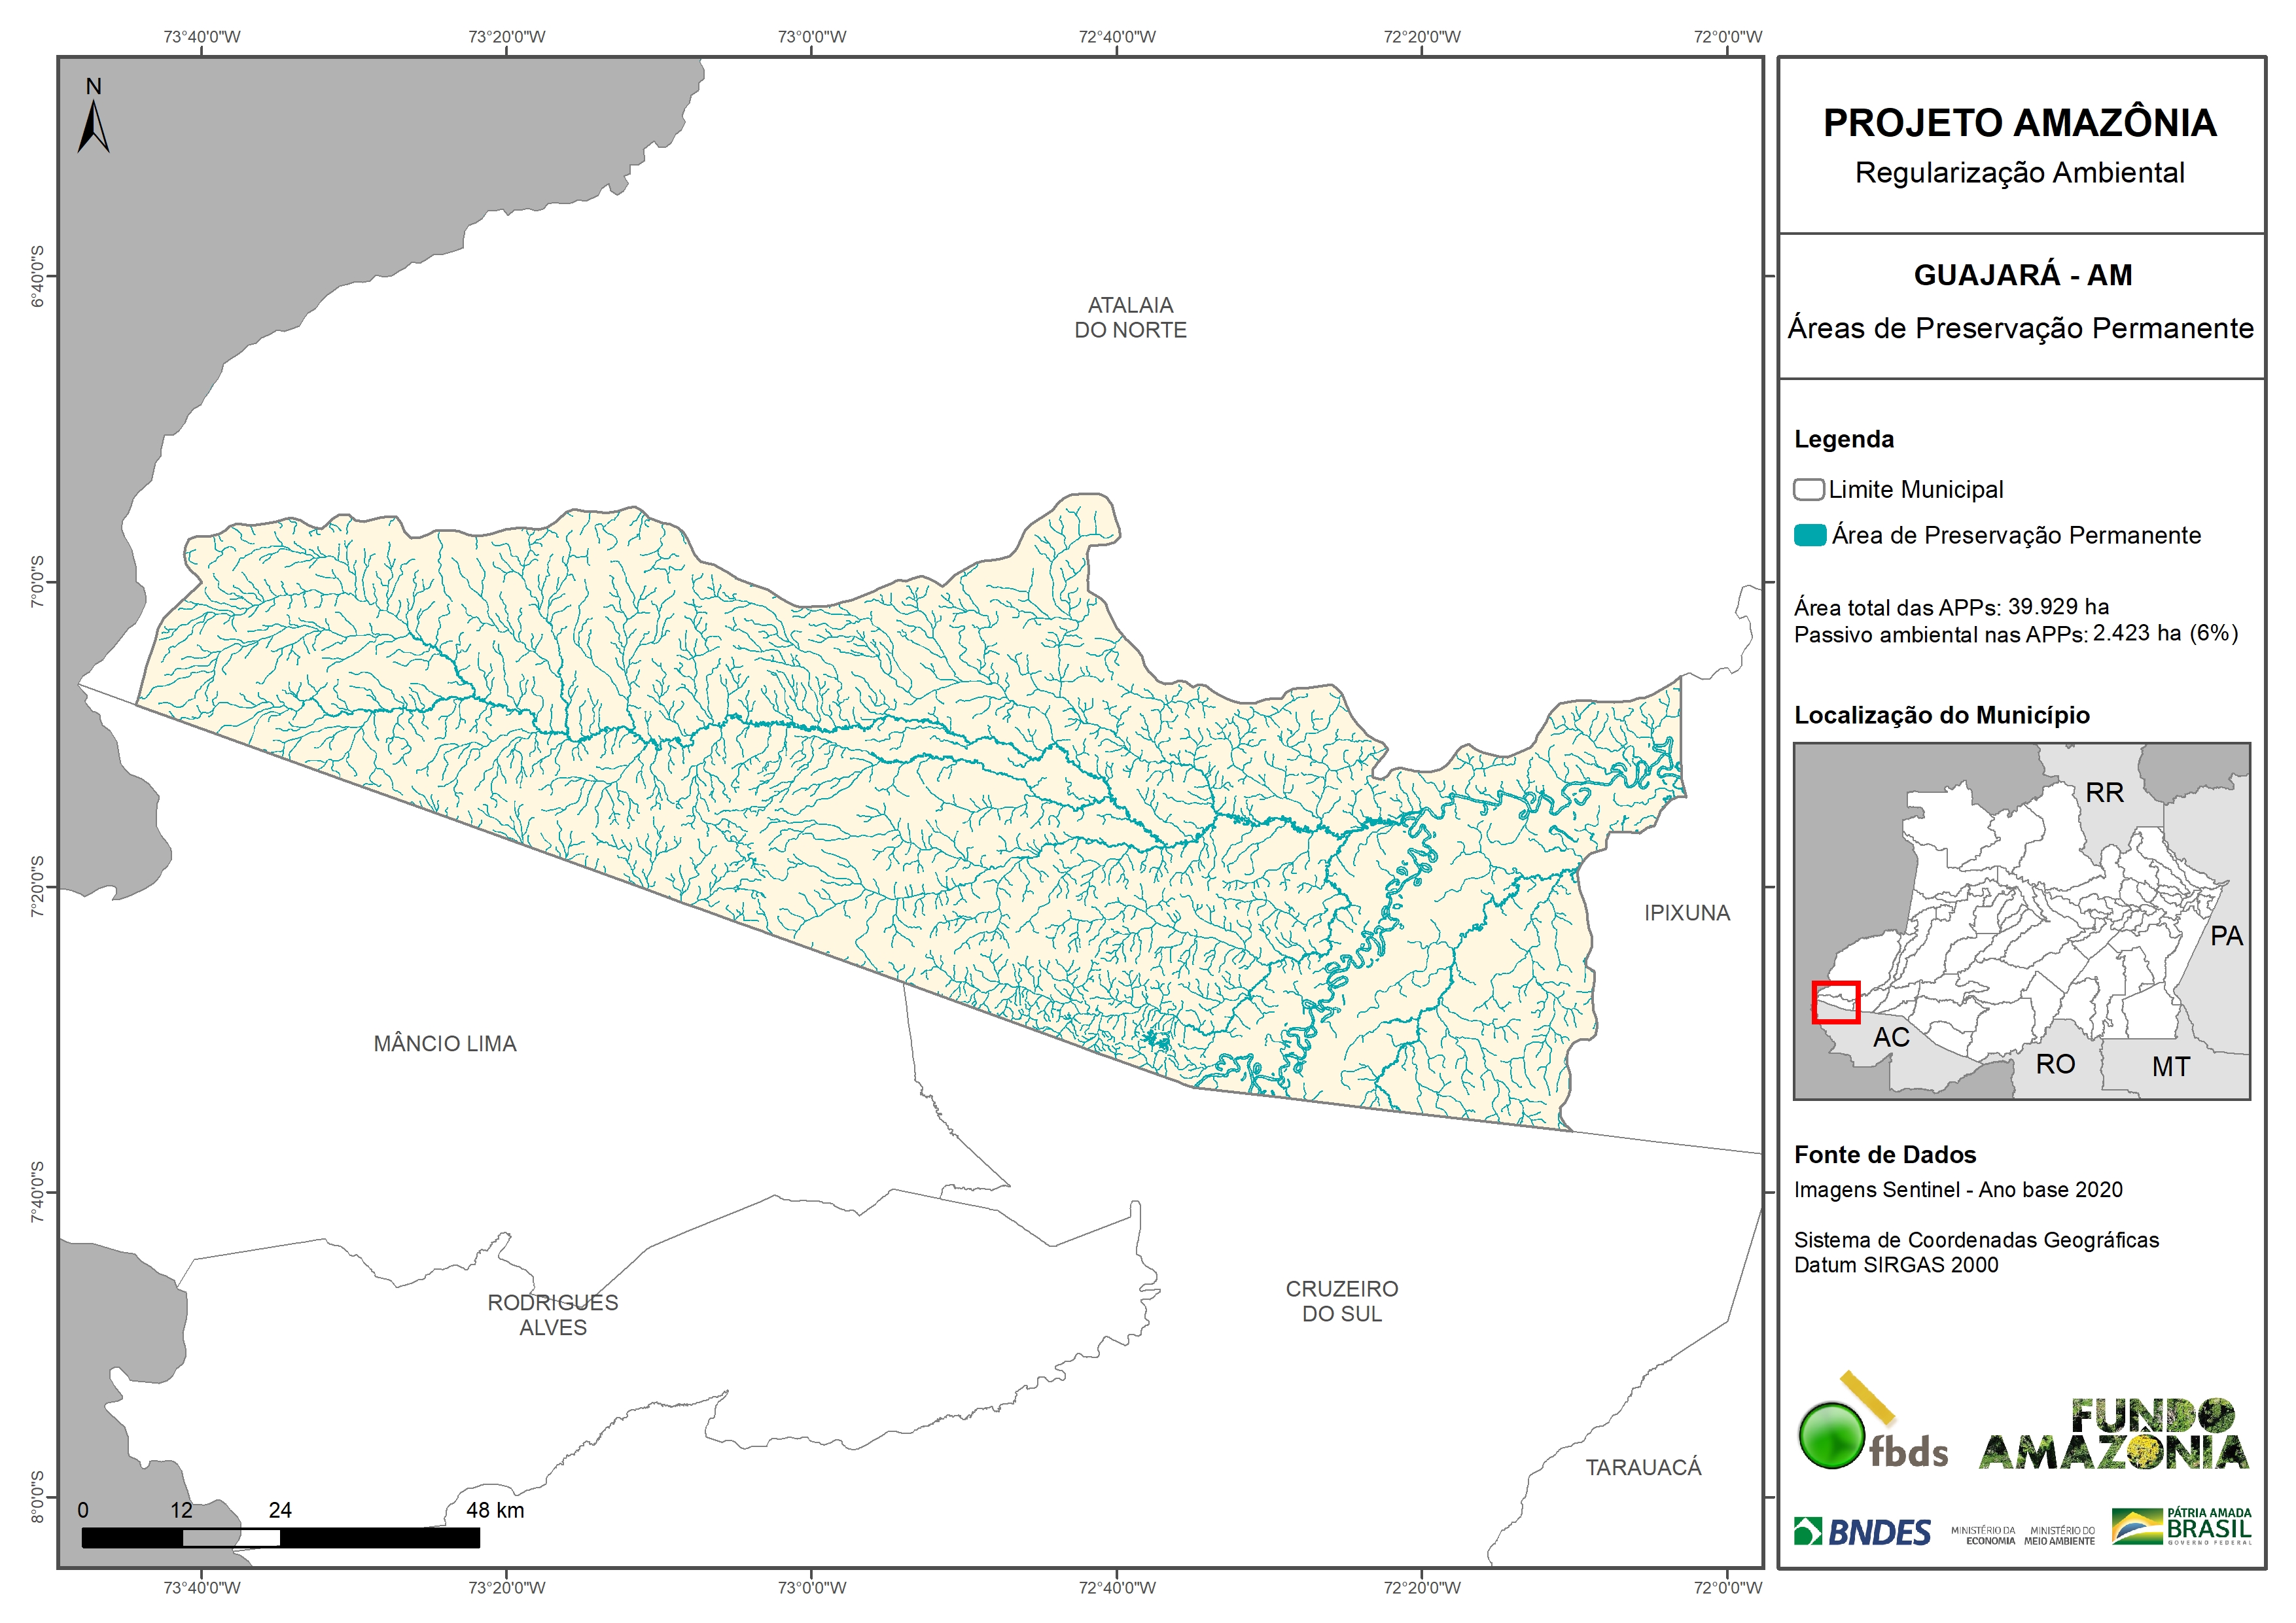Image resolution: width=2296 pixels, height=1623 pixels.
Task: Click the north arrow compass icon
Action: (93, 124)
